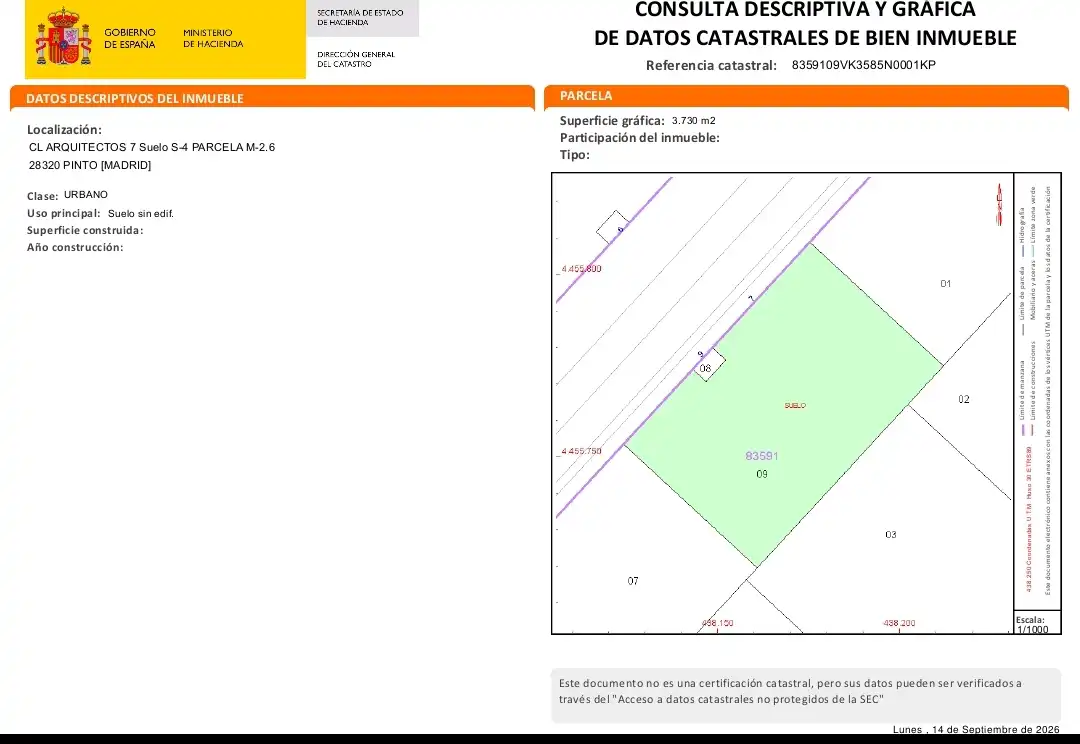Click the DE DATOS CATASTRALES DE BIEN INMUEBLE line
Viewport: 1080px width, 744px height.
tap(805, 38)
